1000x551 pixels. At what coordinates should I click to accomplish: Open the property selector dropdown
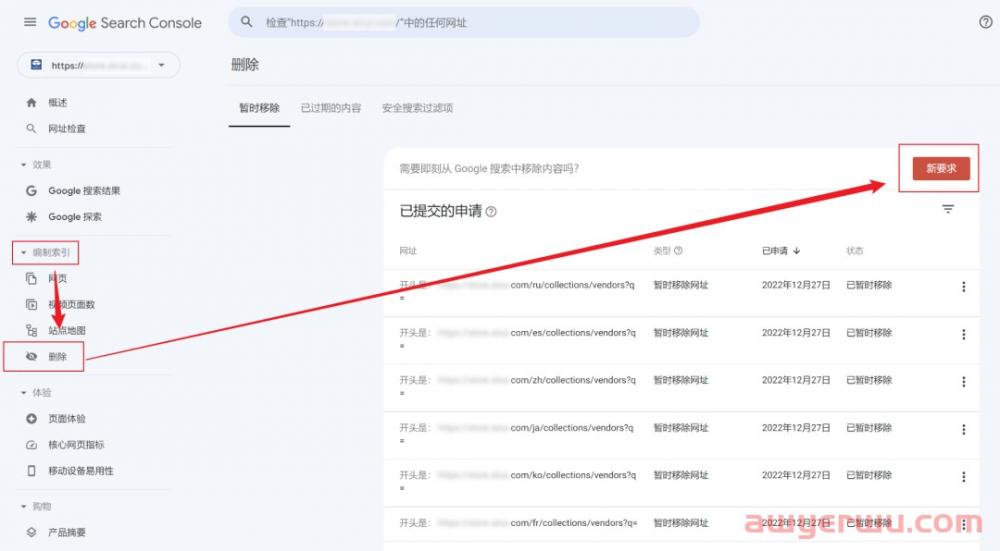[x=98, y=65]
